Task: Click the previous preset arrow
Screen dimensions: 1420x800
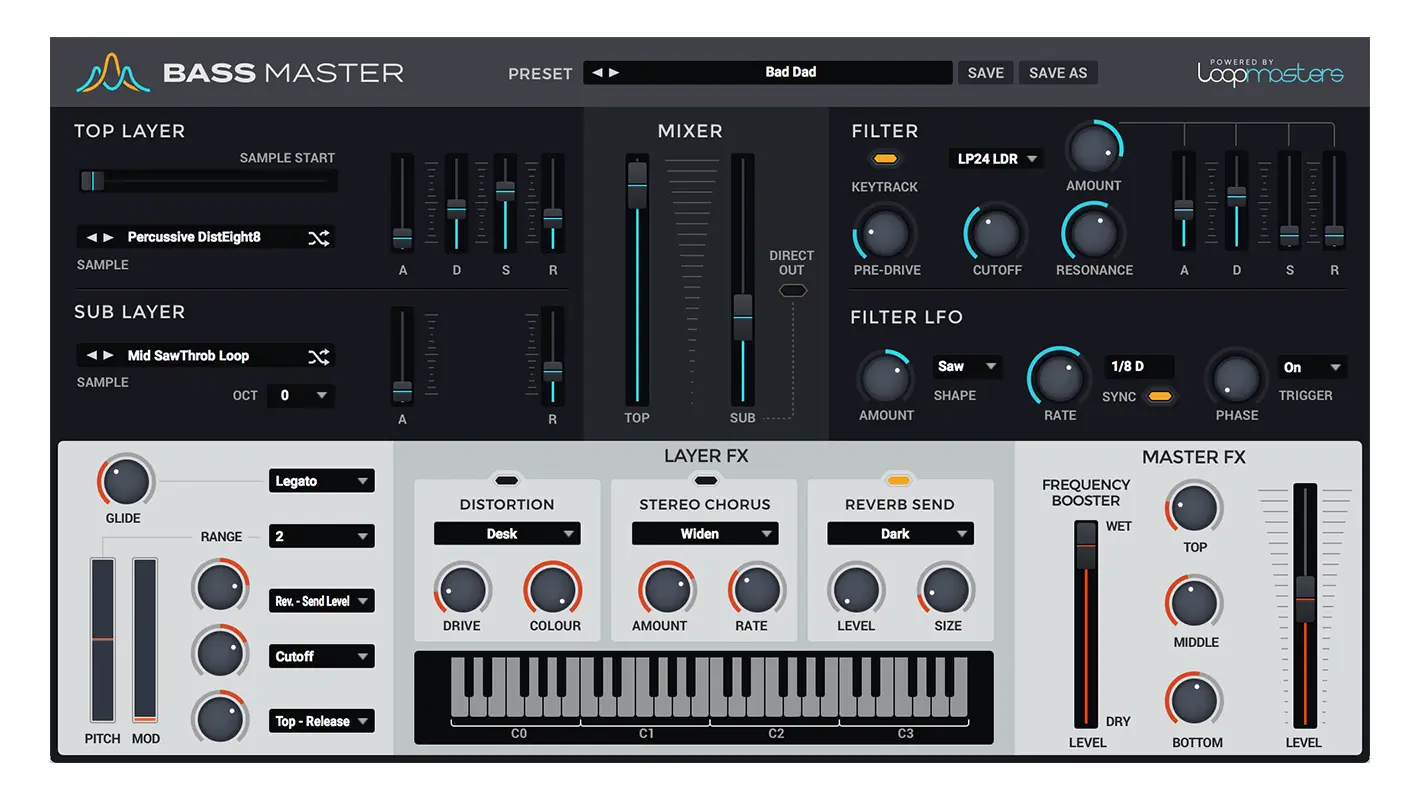Action: click(x=597, y=73)
